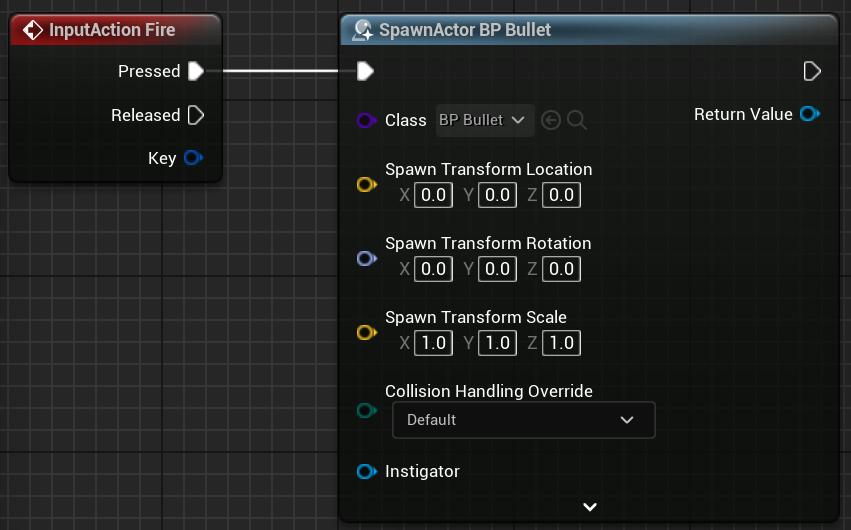Click the Instigator input pin

point(366,471)
